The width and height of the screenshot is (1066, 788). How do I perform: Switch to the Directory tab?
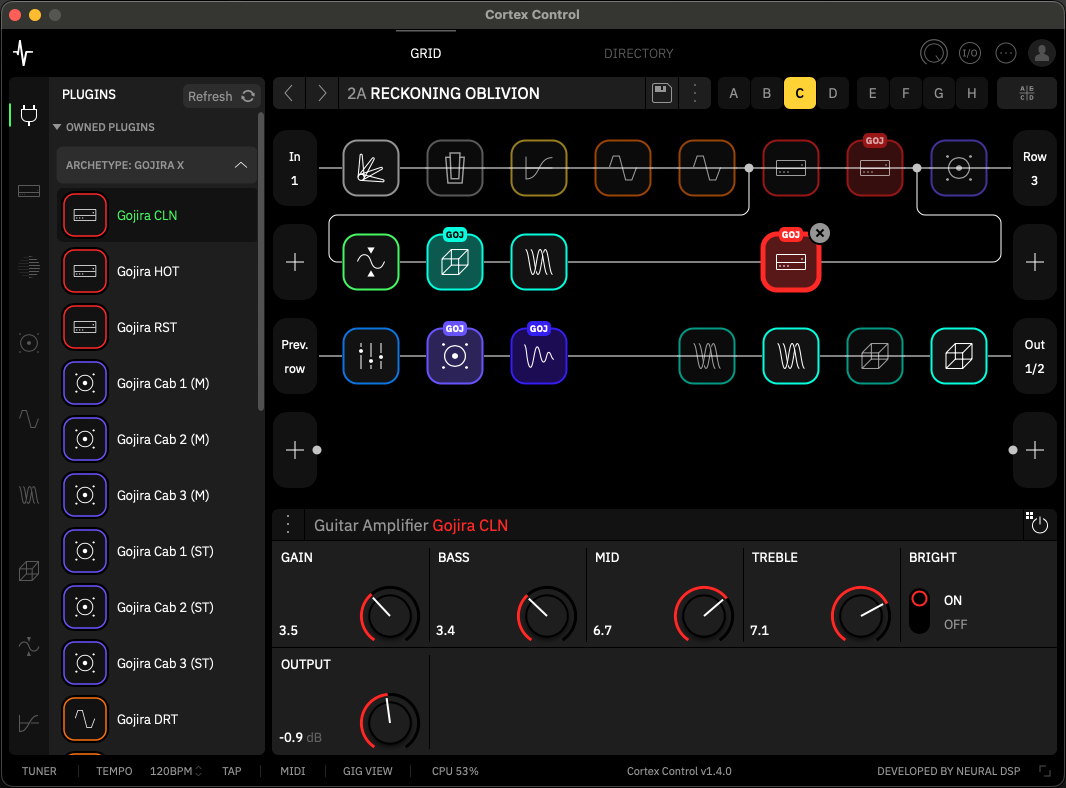(x=638, y=53)
